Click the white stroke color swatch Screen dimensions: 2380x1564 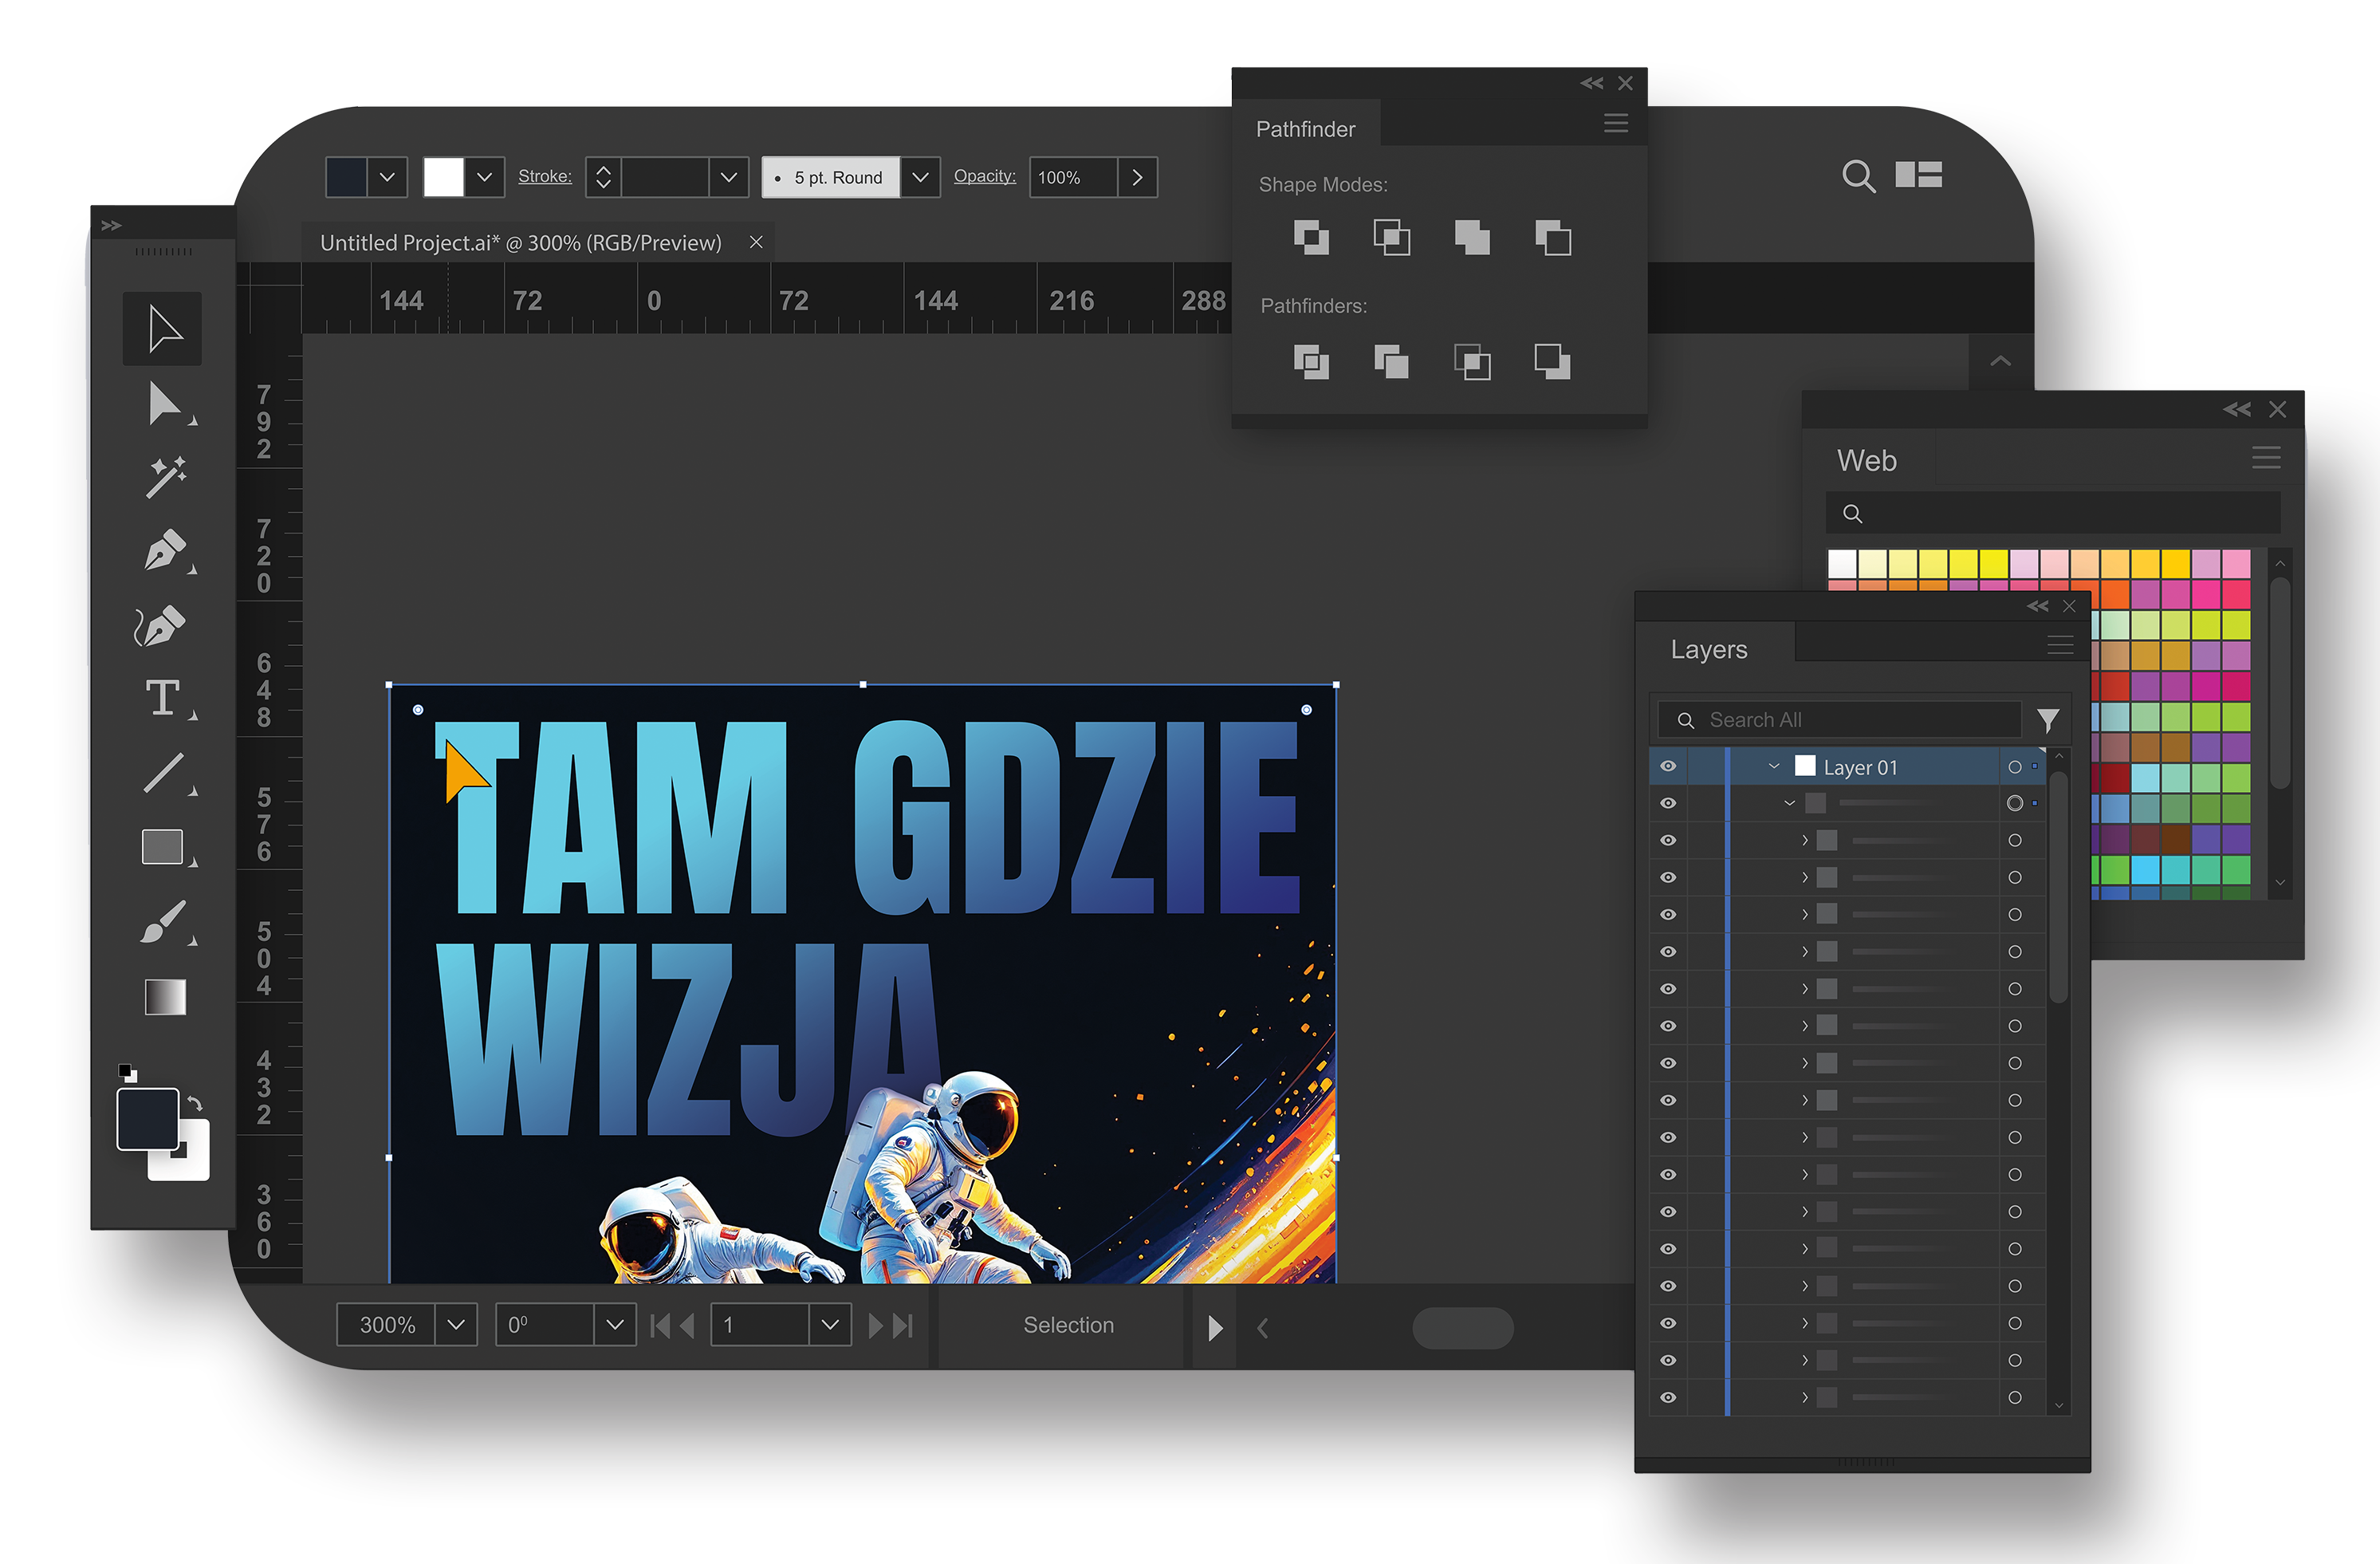click(444, 177)
